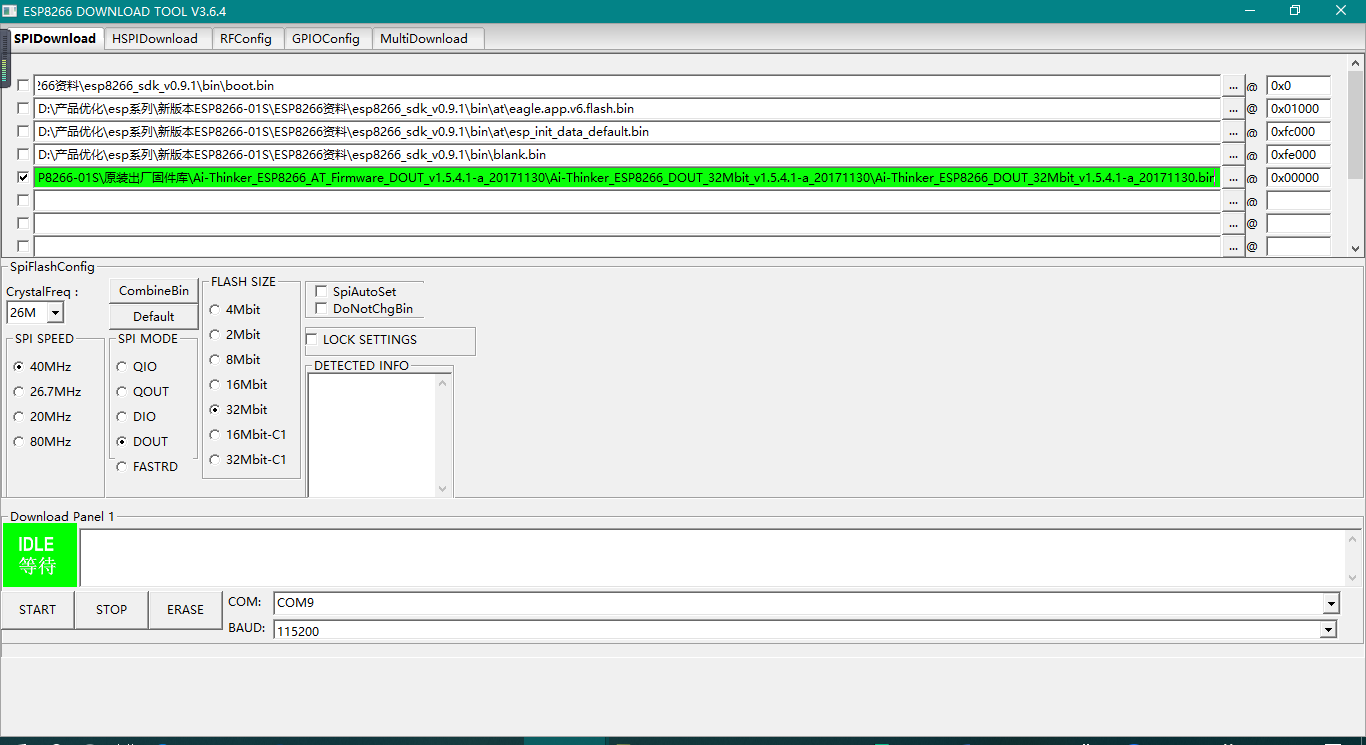Select QIO SPI mode
This screenshot has width=1366, height=745.
[122, 367]
